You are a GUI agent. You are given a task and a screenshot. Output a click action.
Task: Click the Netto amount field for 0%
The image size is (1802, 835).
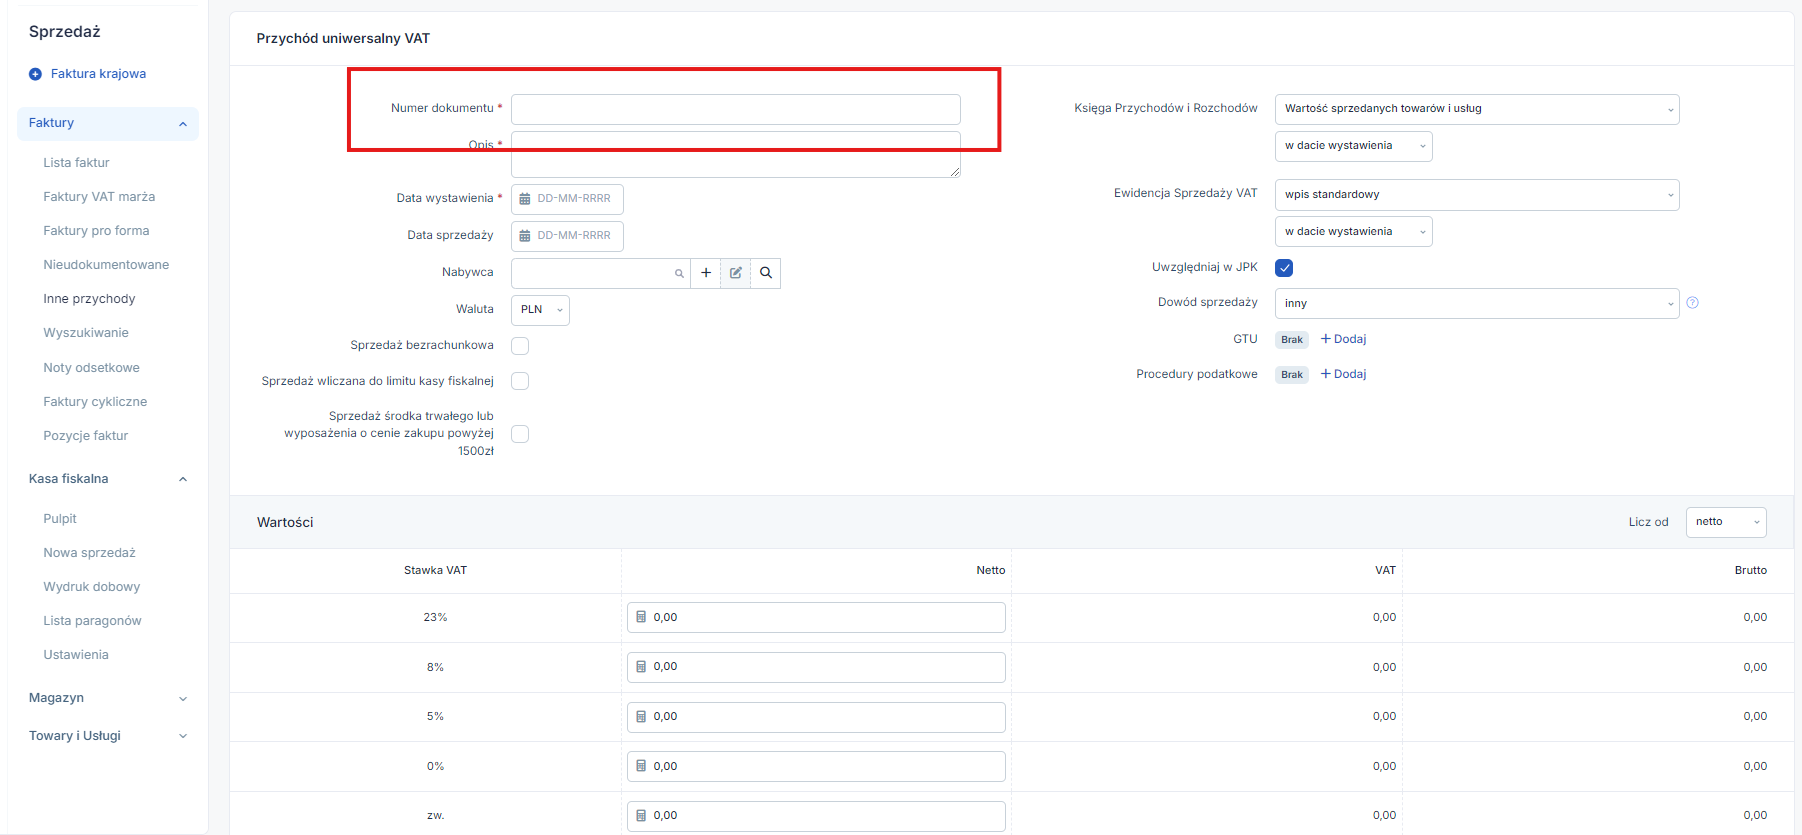point(816,766)
